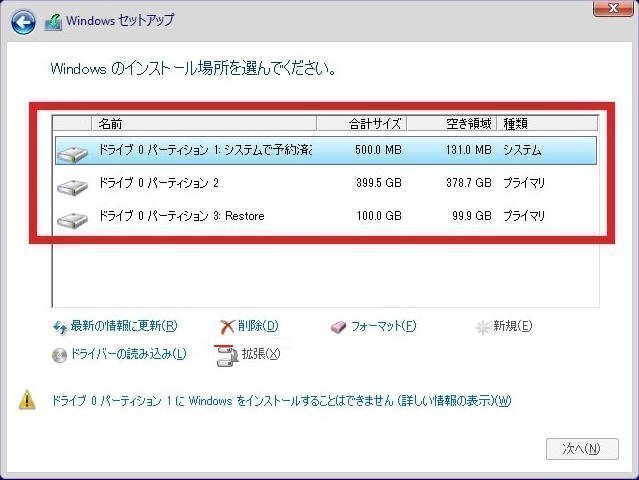639x480 pixels.
Task: Sort by 合計サイズ column header
Action: coord(362,123)
